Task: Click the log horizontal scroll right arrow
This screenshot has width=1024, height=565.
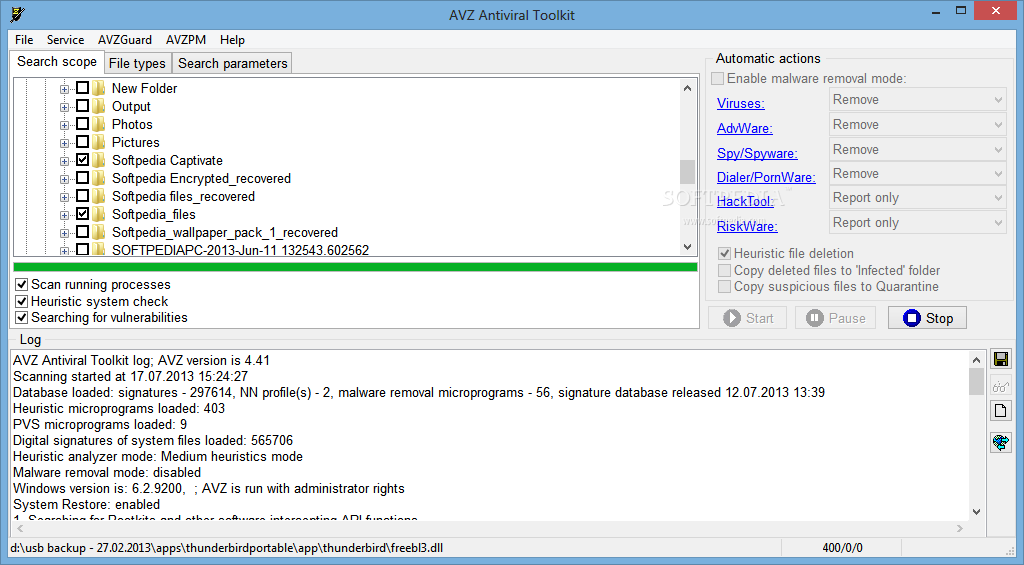Action: click(959, 528)
